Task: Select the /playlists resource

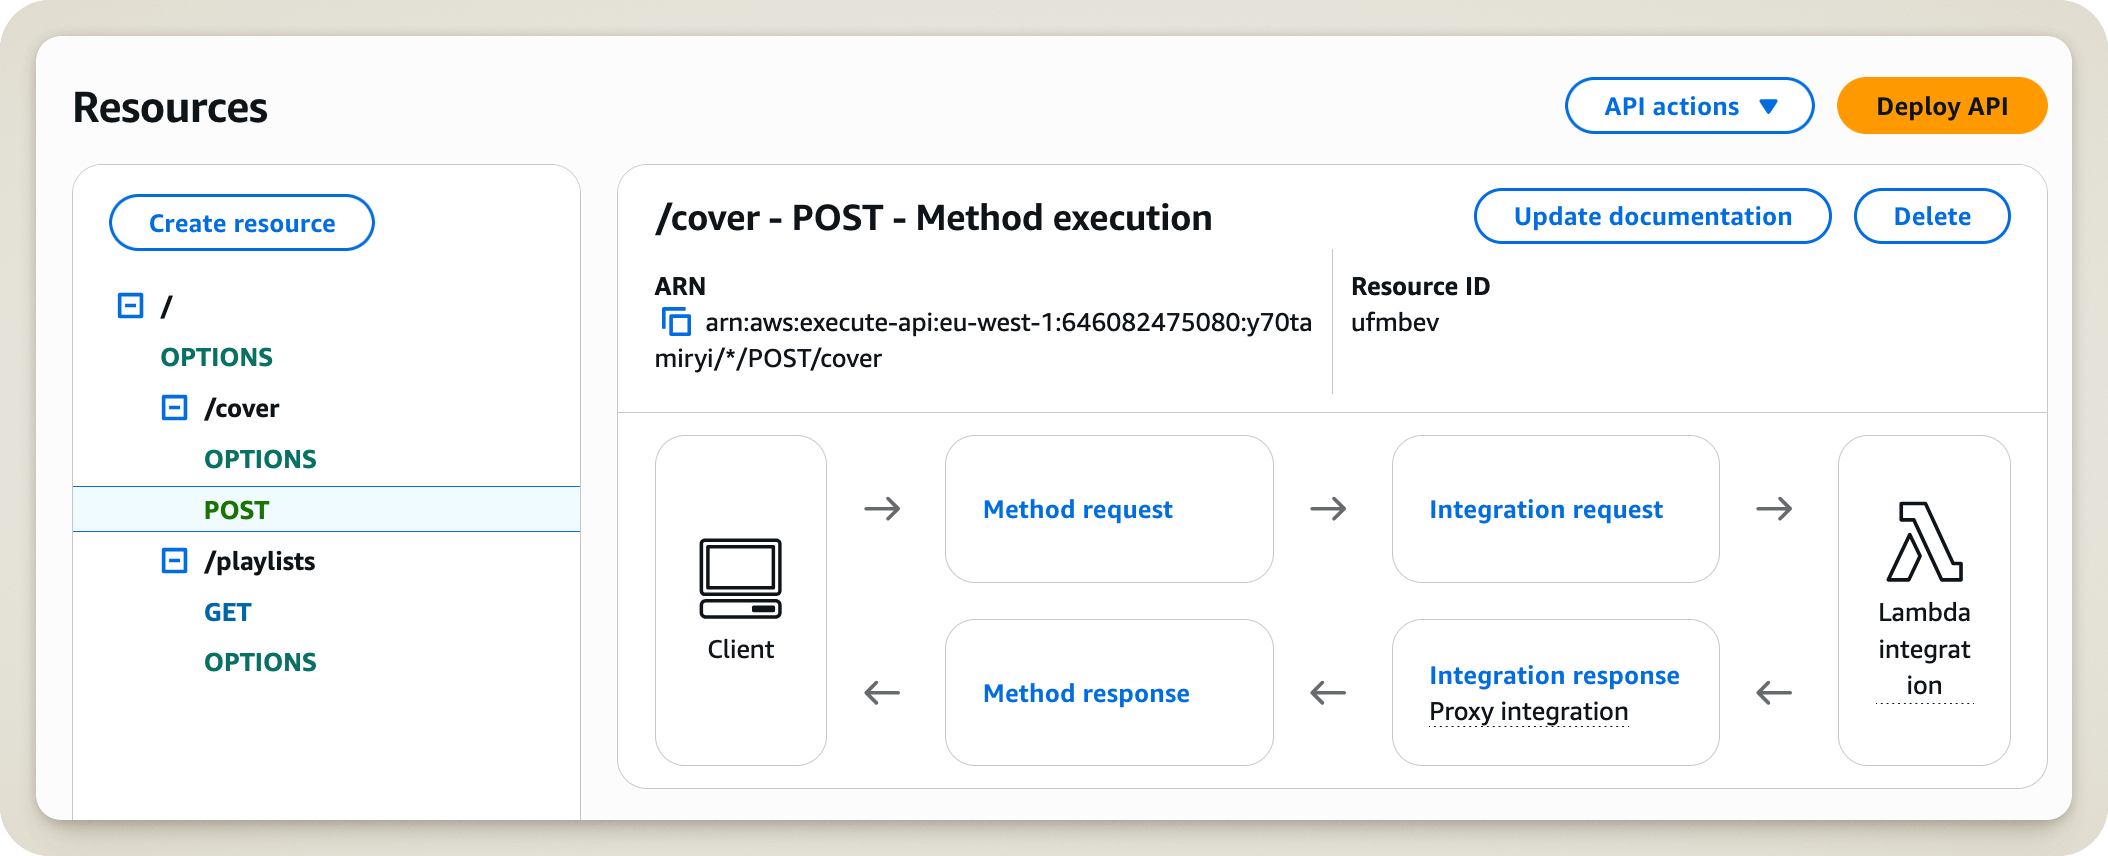Action: (x=260, y=561)
